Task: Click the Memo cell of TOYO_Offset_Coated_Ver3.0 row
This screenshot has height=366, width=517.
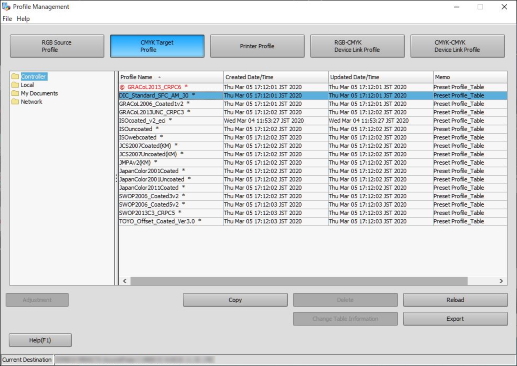Action: click(470, 221)
